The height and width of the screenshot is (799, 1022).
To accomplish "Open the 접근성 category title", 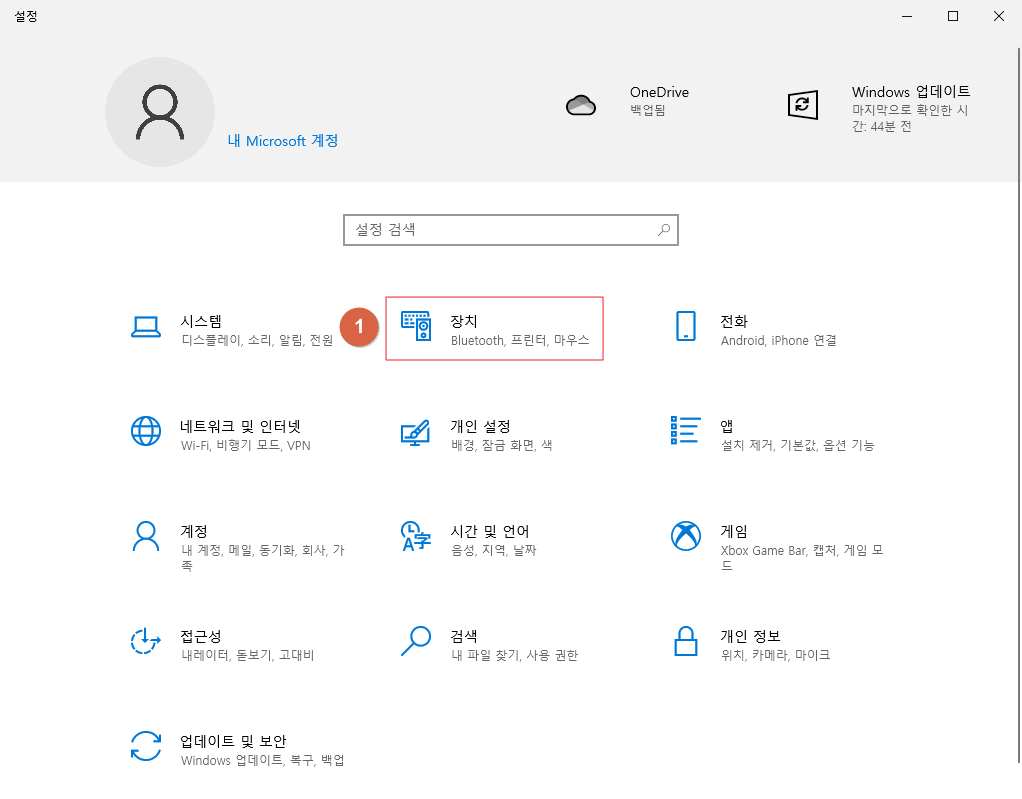I will pyautogui.click(x=201, y=636).
